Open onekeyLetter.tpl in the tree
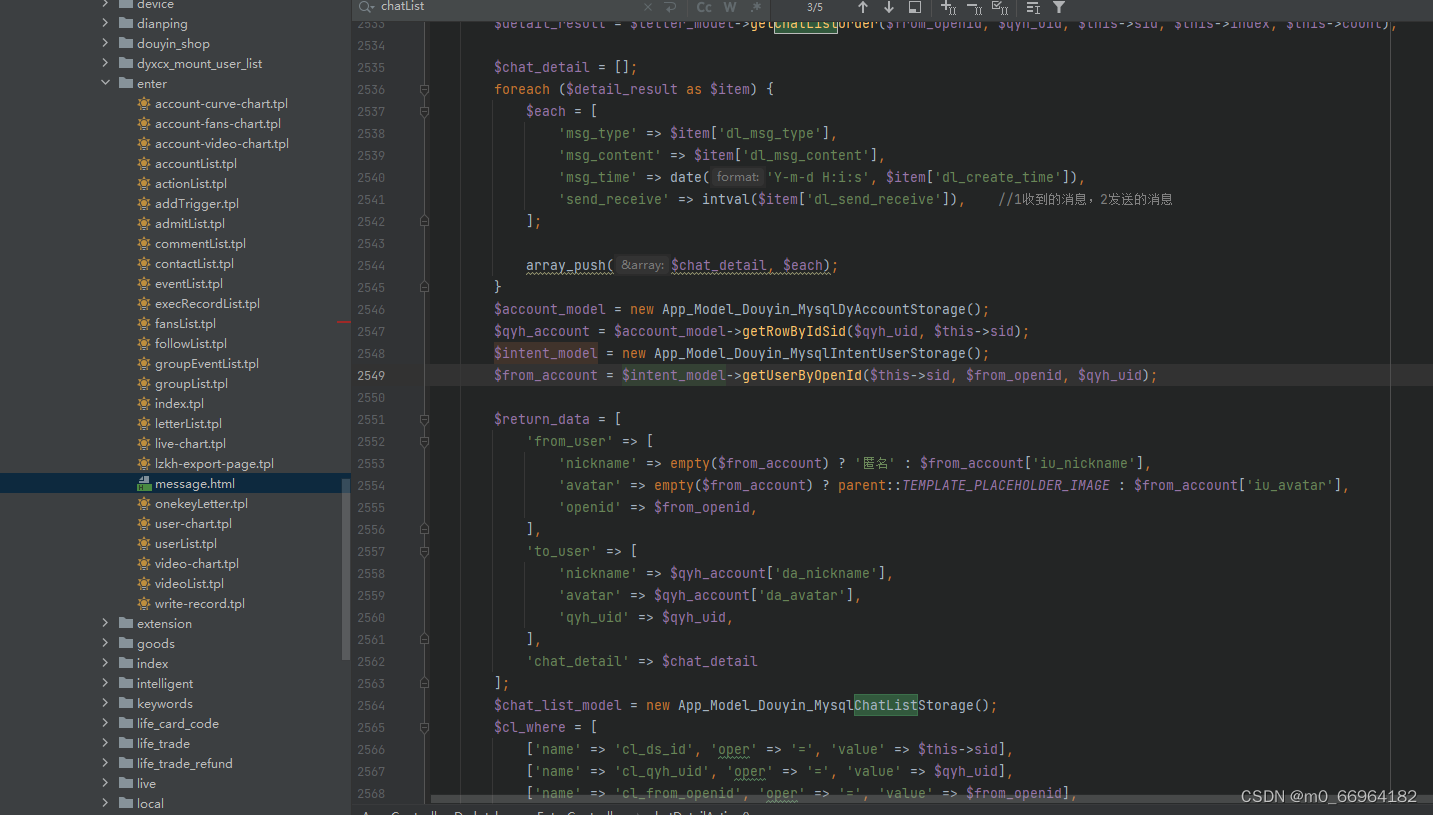This screenshot has width=1433, height=815. click(x=201, y=504)
